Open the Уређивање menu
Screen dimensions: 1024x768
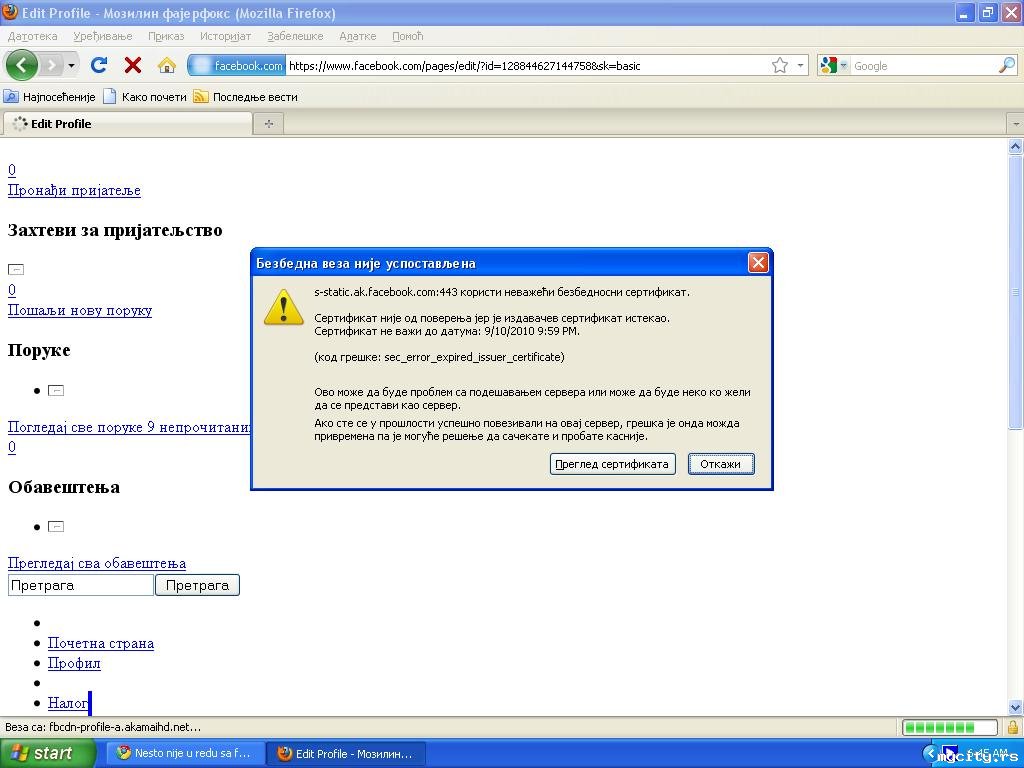pyautogui.click(x=103, y=36)
